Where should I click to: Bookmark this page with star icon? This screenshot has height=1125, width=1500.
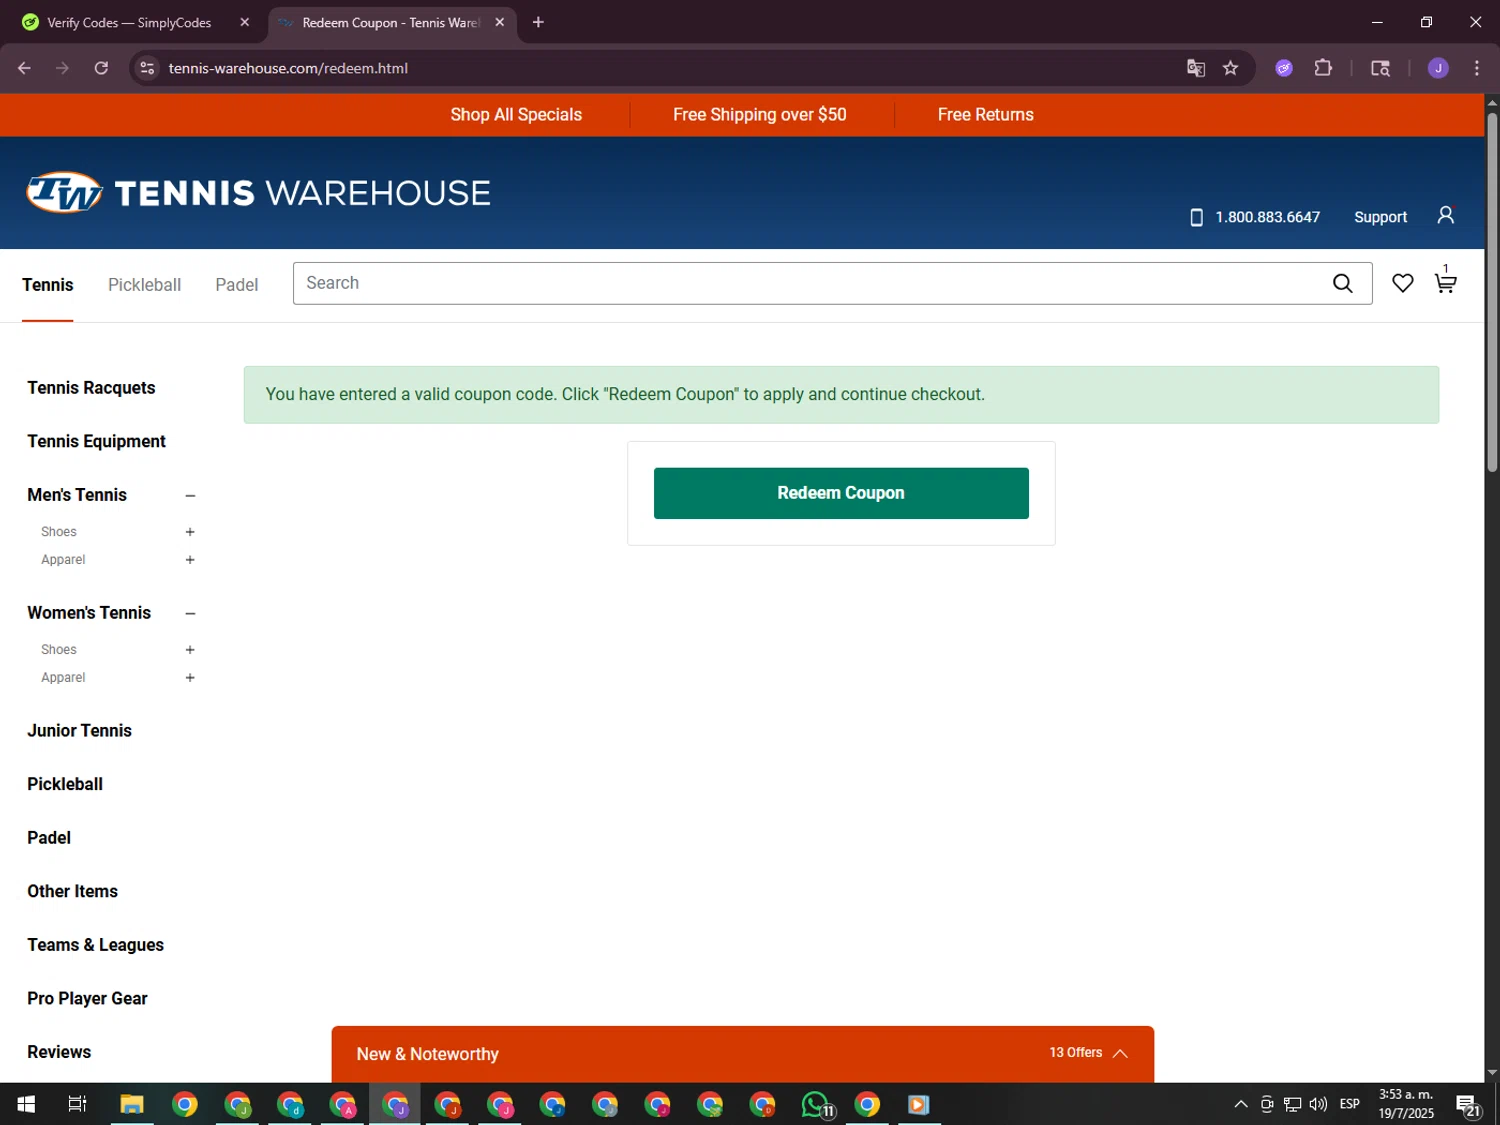(x=1230, y=68)
